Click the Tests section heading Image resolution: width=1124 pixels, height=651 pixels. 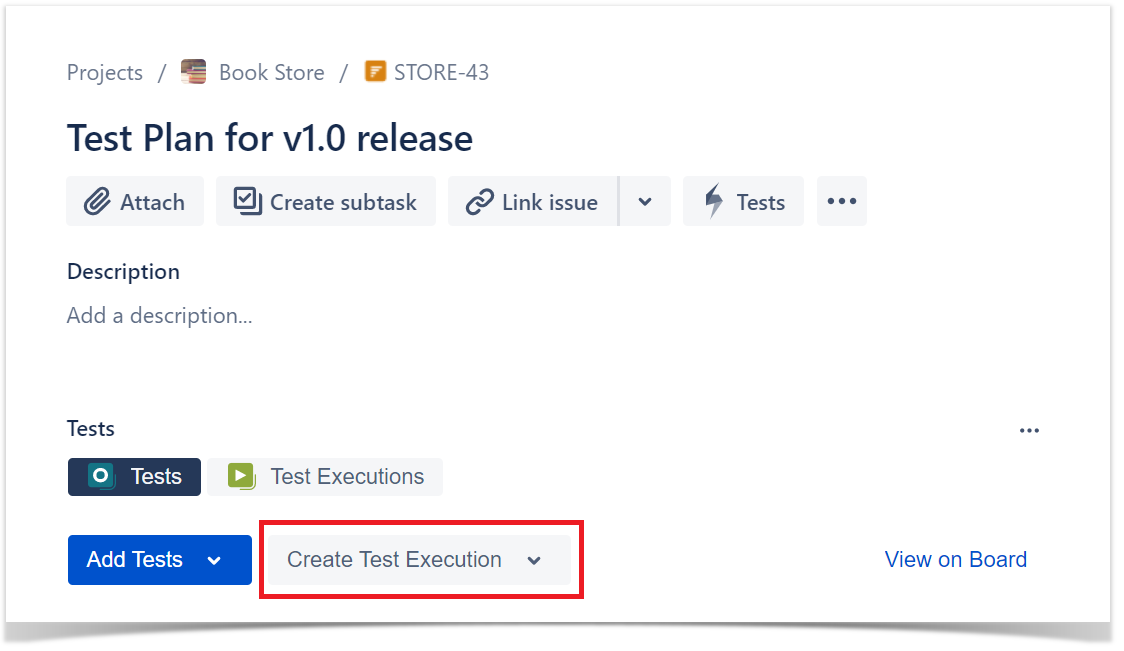click(91, 429)
